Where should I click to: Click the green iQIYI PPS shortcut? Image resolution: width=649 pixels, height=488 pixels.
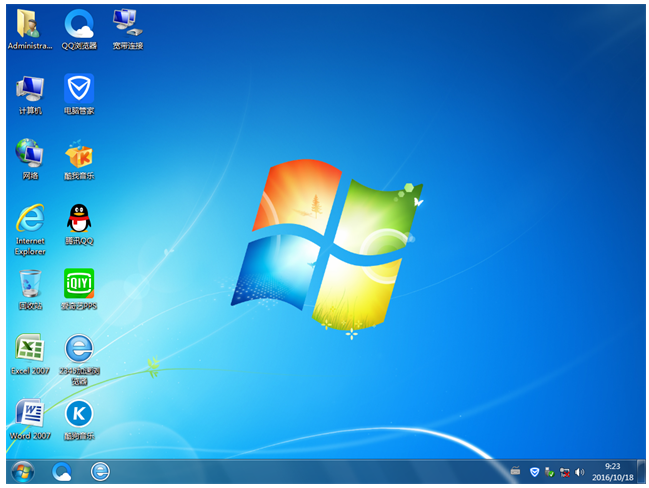tap(79, 284)
